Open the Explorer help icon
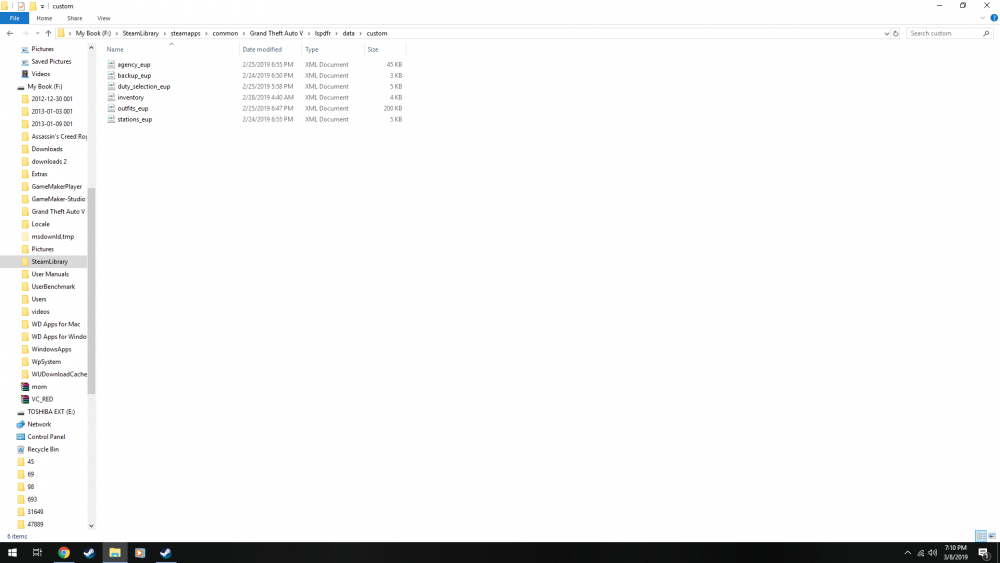The width and height of the screenshot is (1000, 563). pos(994,18)
